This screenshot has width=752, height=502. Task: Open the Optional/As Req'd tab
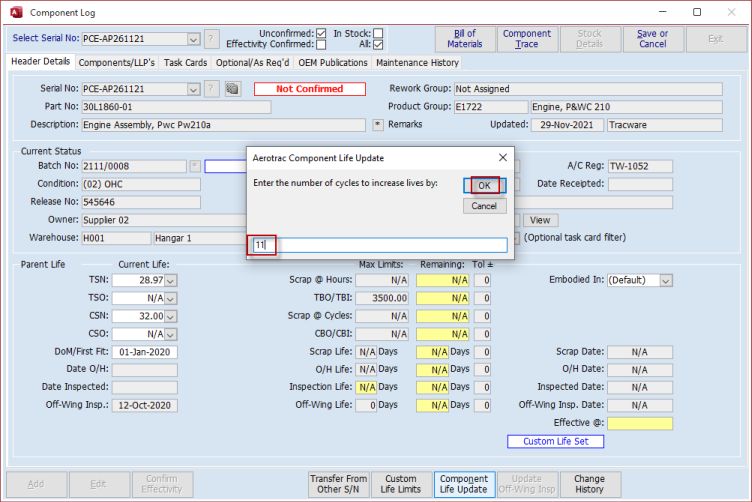point(252,63)
